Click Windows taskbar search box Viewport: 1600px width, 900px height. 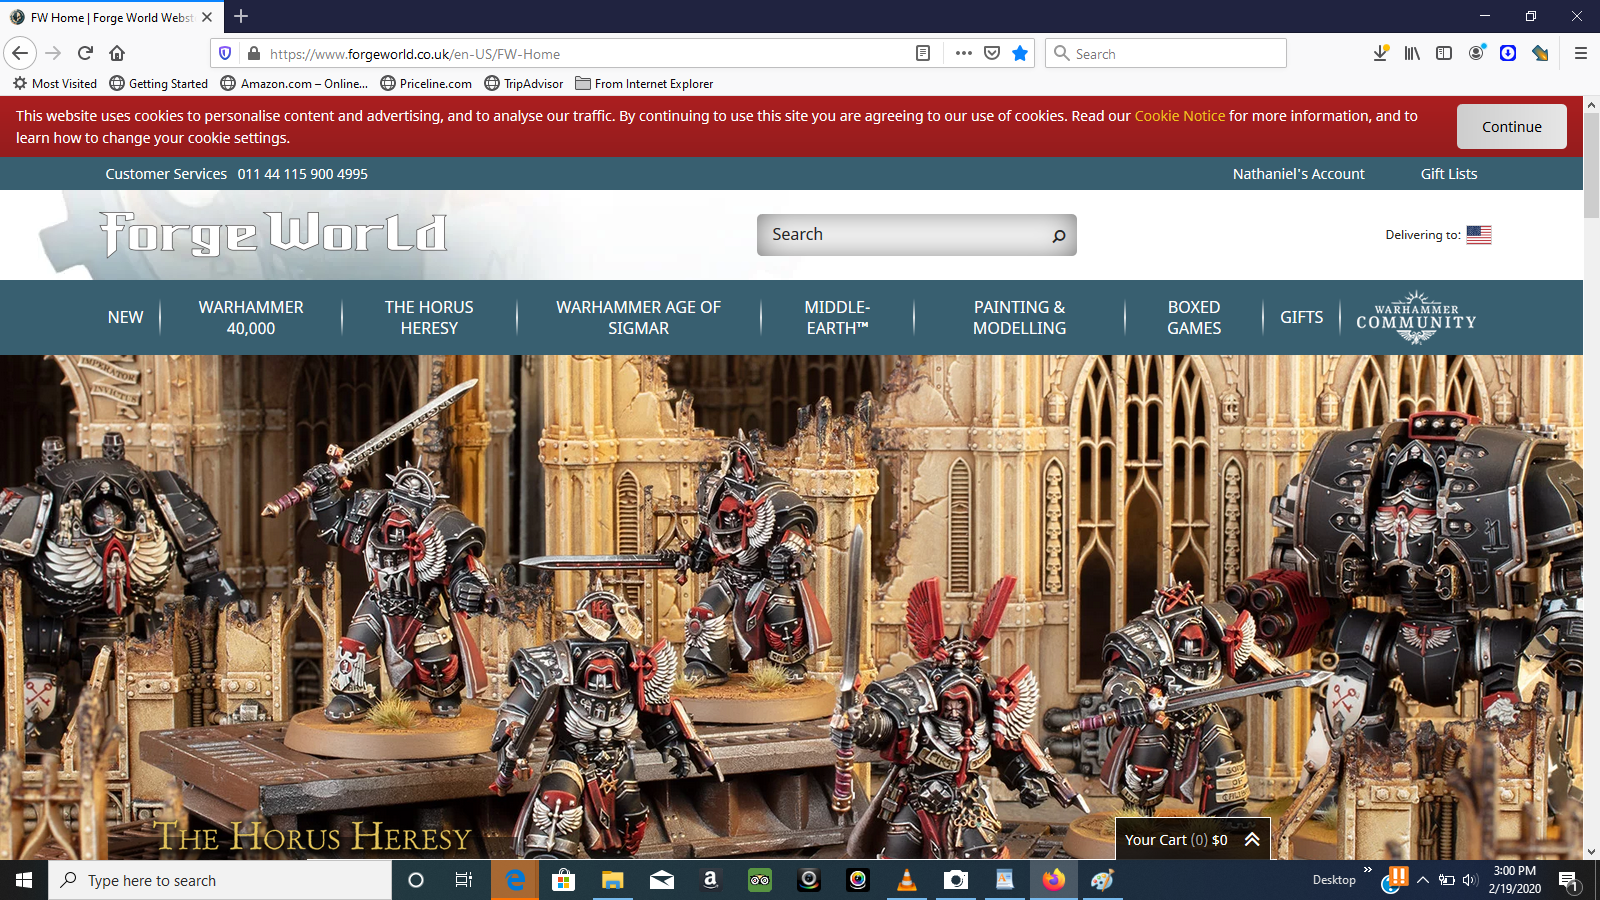click(x=220, y=880)
